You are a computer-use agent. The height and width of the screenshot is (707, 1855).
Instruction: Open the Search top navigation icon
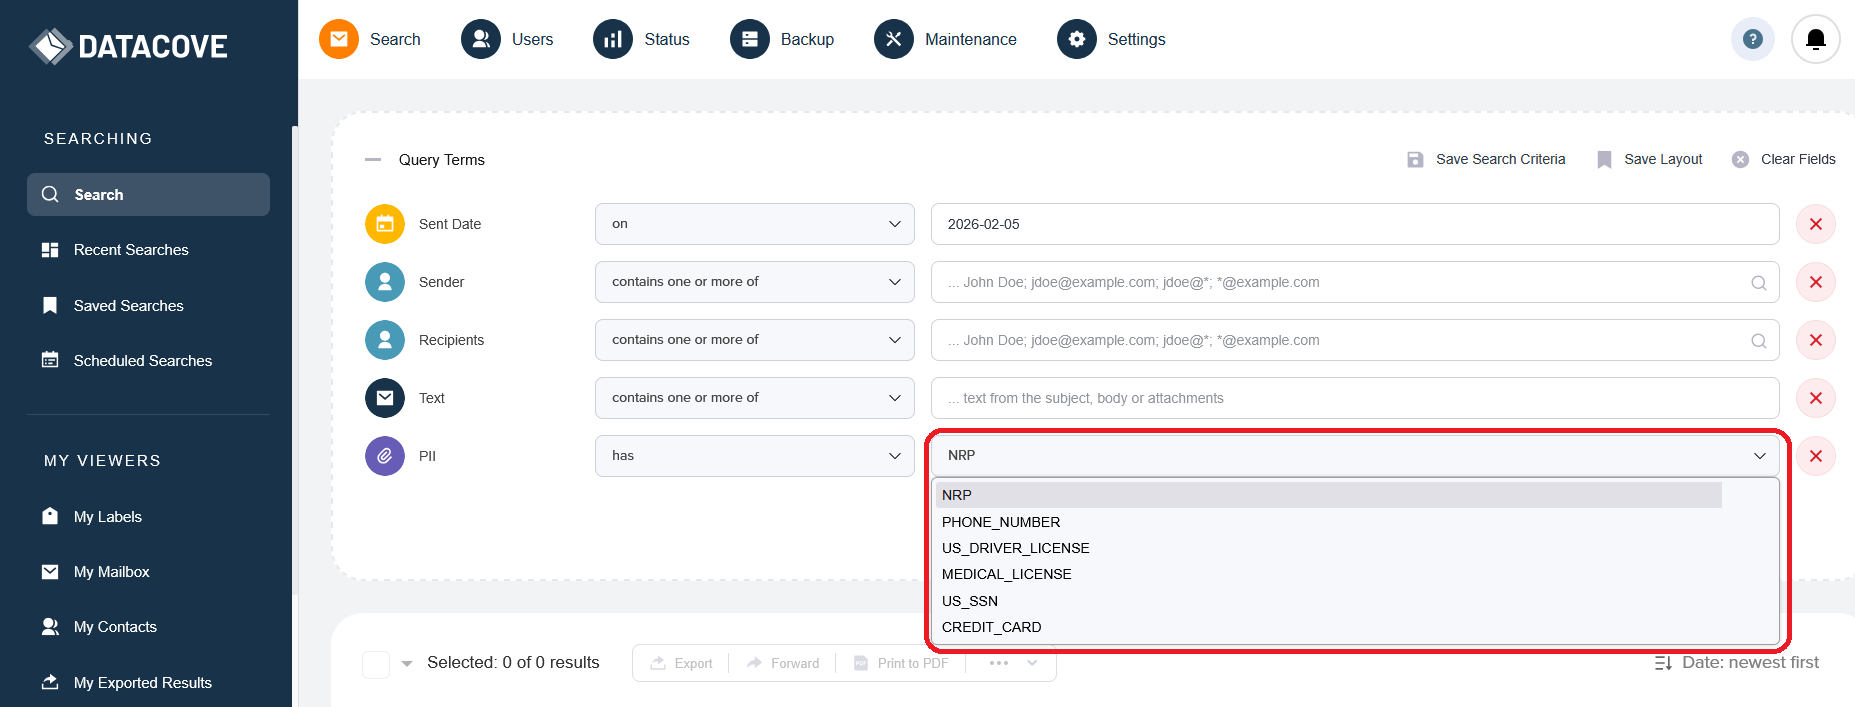[339, 39]
